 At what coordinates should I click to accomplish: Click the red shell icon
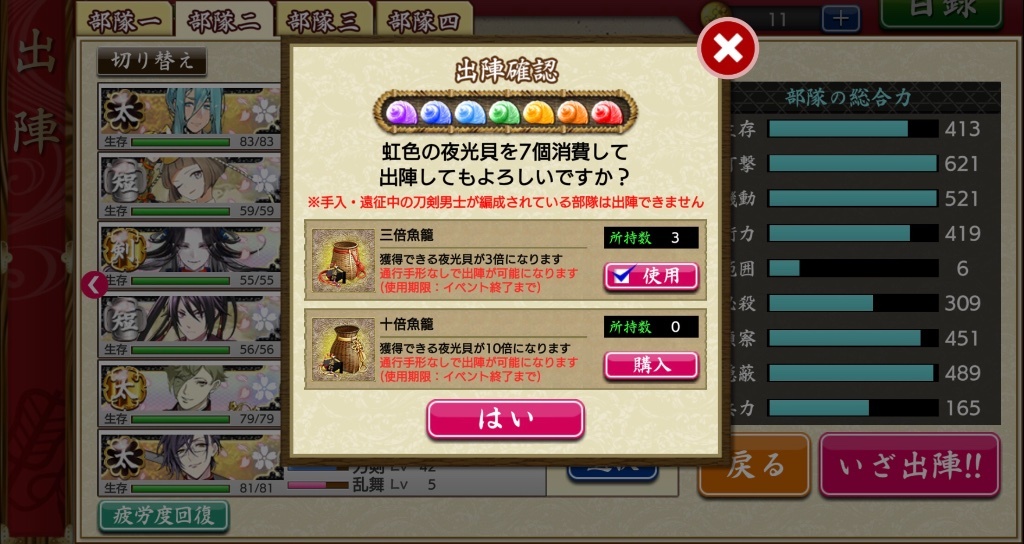607,112
